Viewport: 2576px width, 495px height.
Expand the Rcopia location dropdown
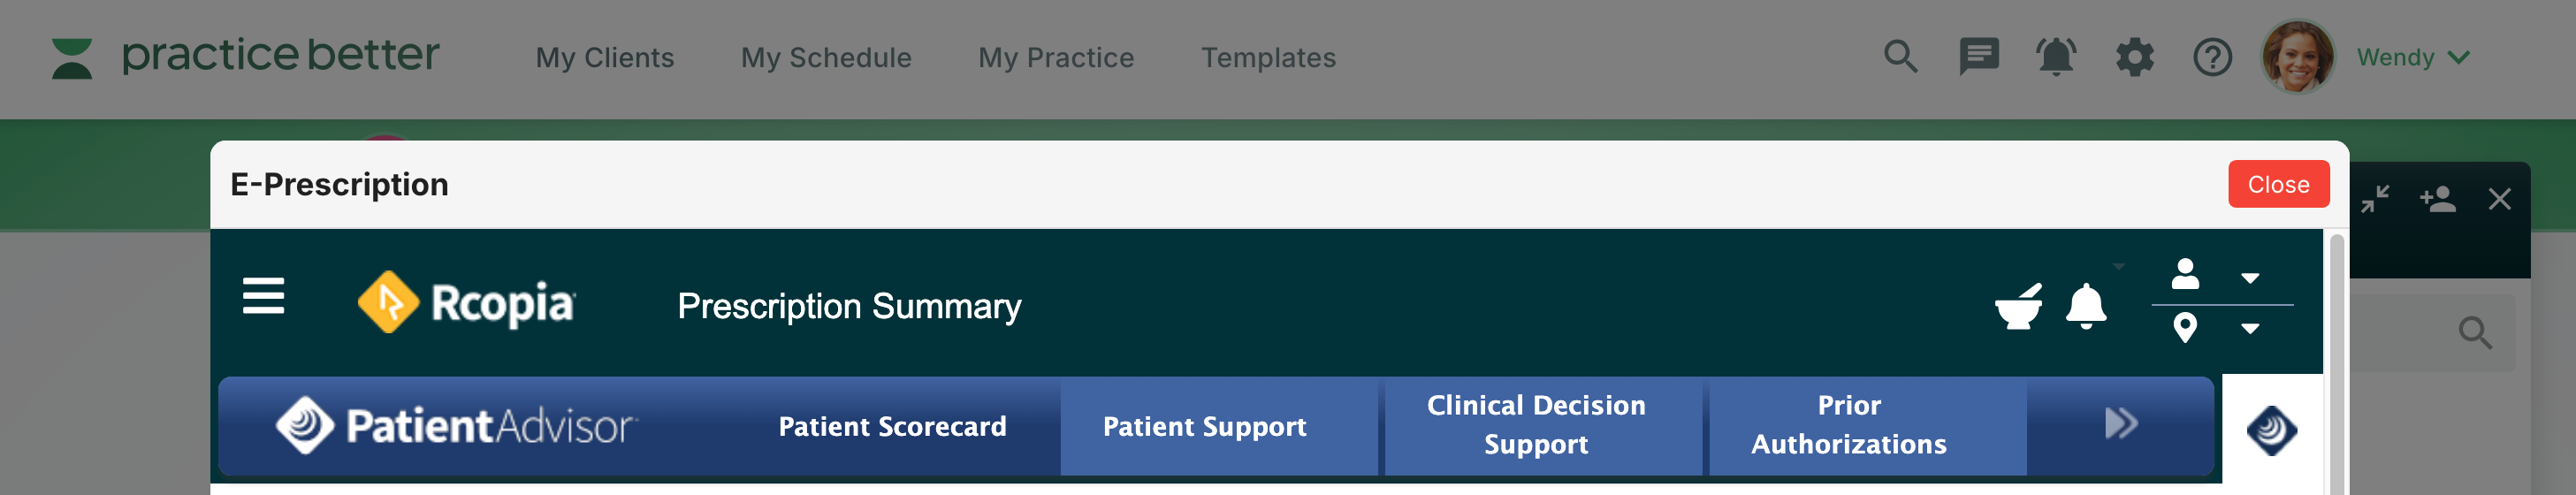coord(2250,328)
